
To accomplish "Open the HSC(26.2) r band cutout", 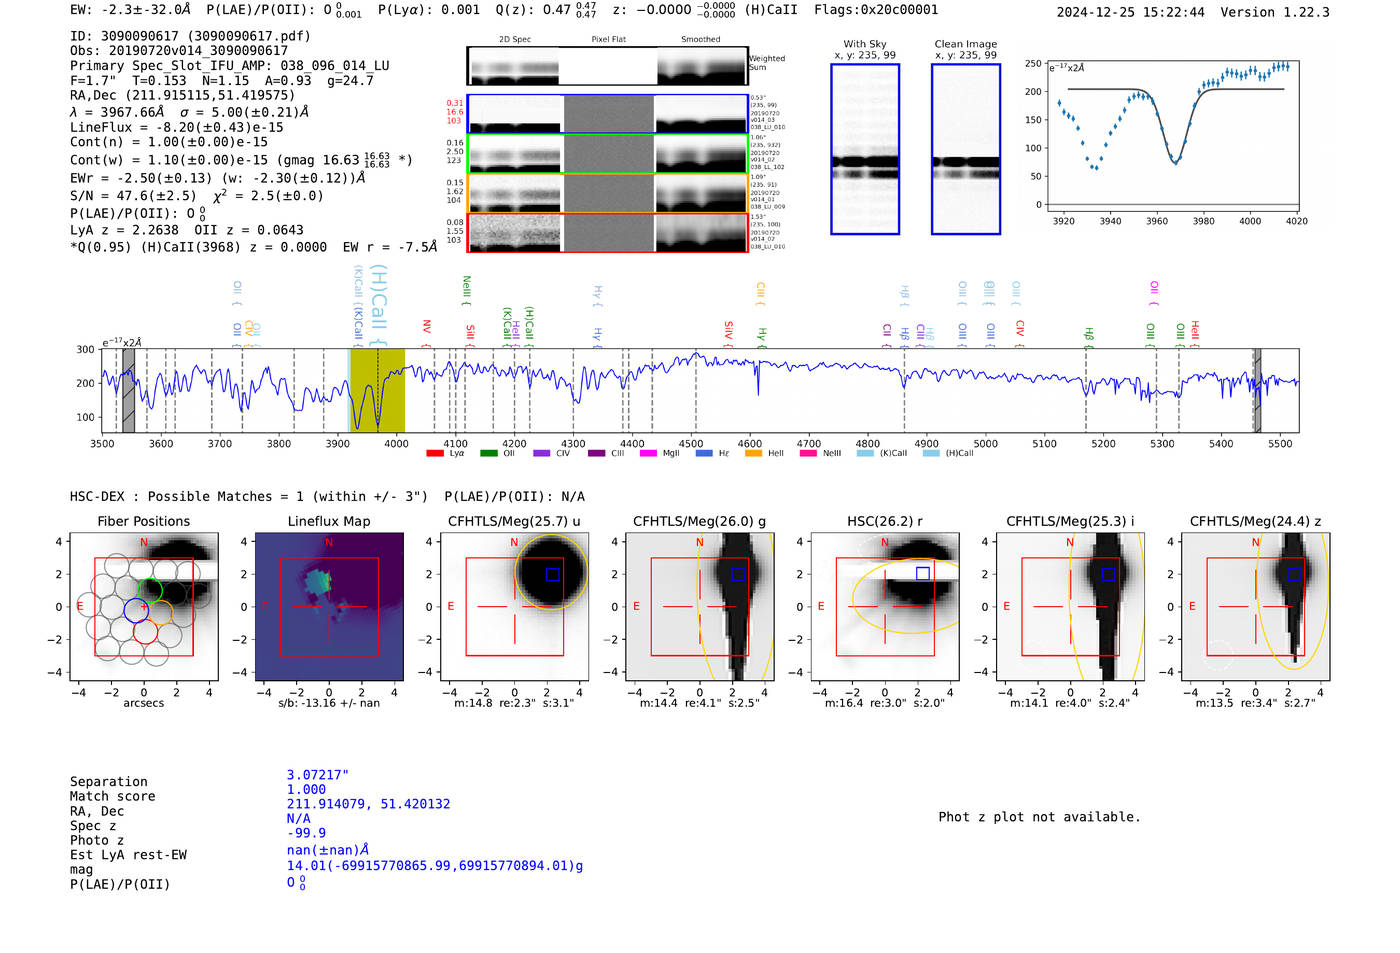I will 885,606.
